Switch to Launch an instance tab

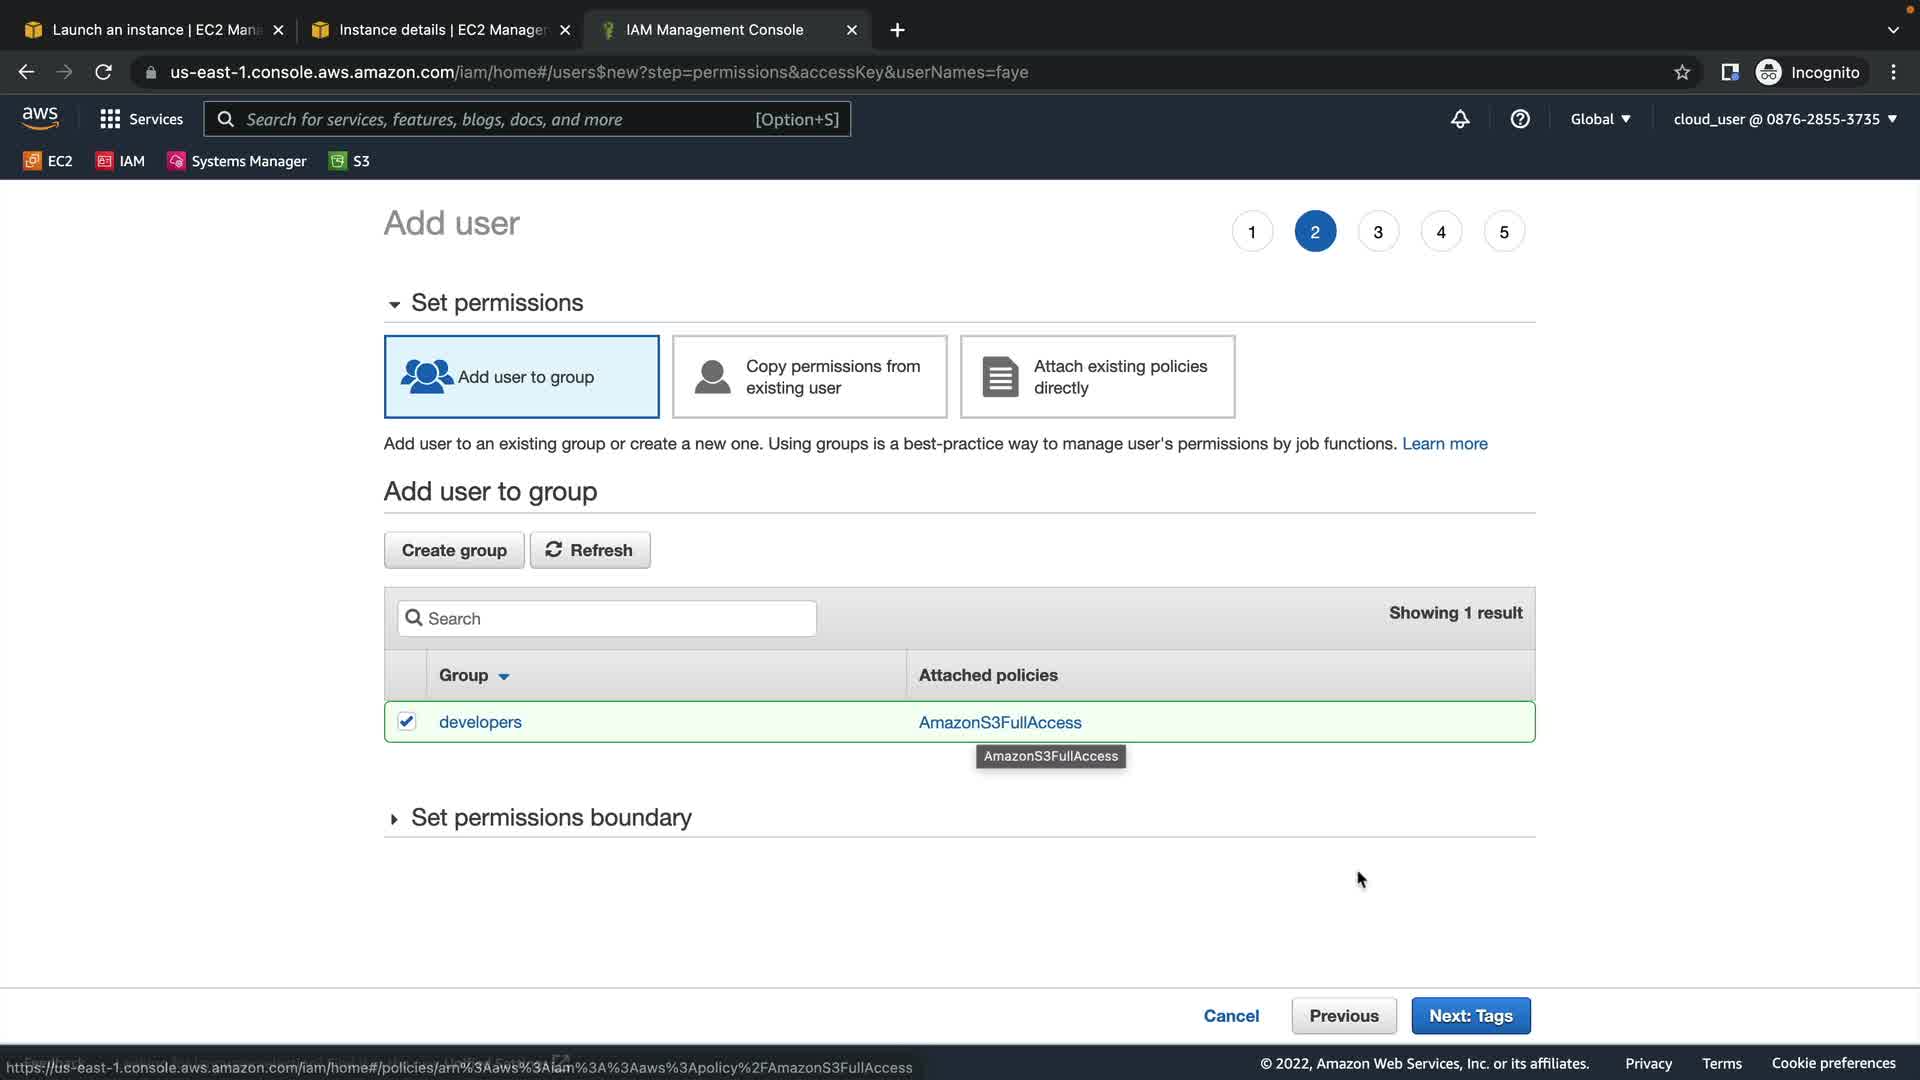(x=150, y=30)
